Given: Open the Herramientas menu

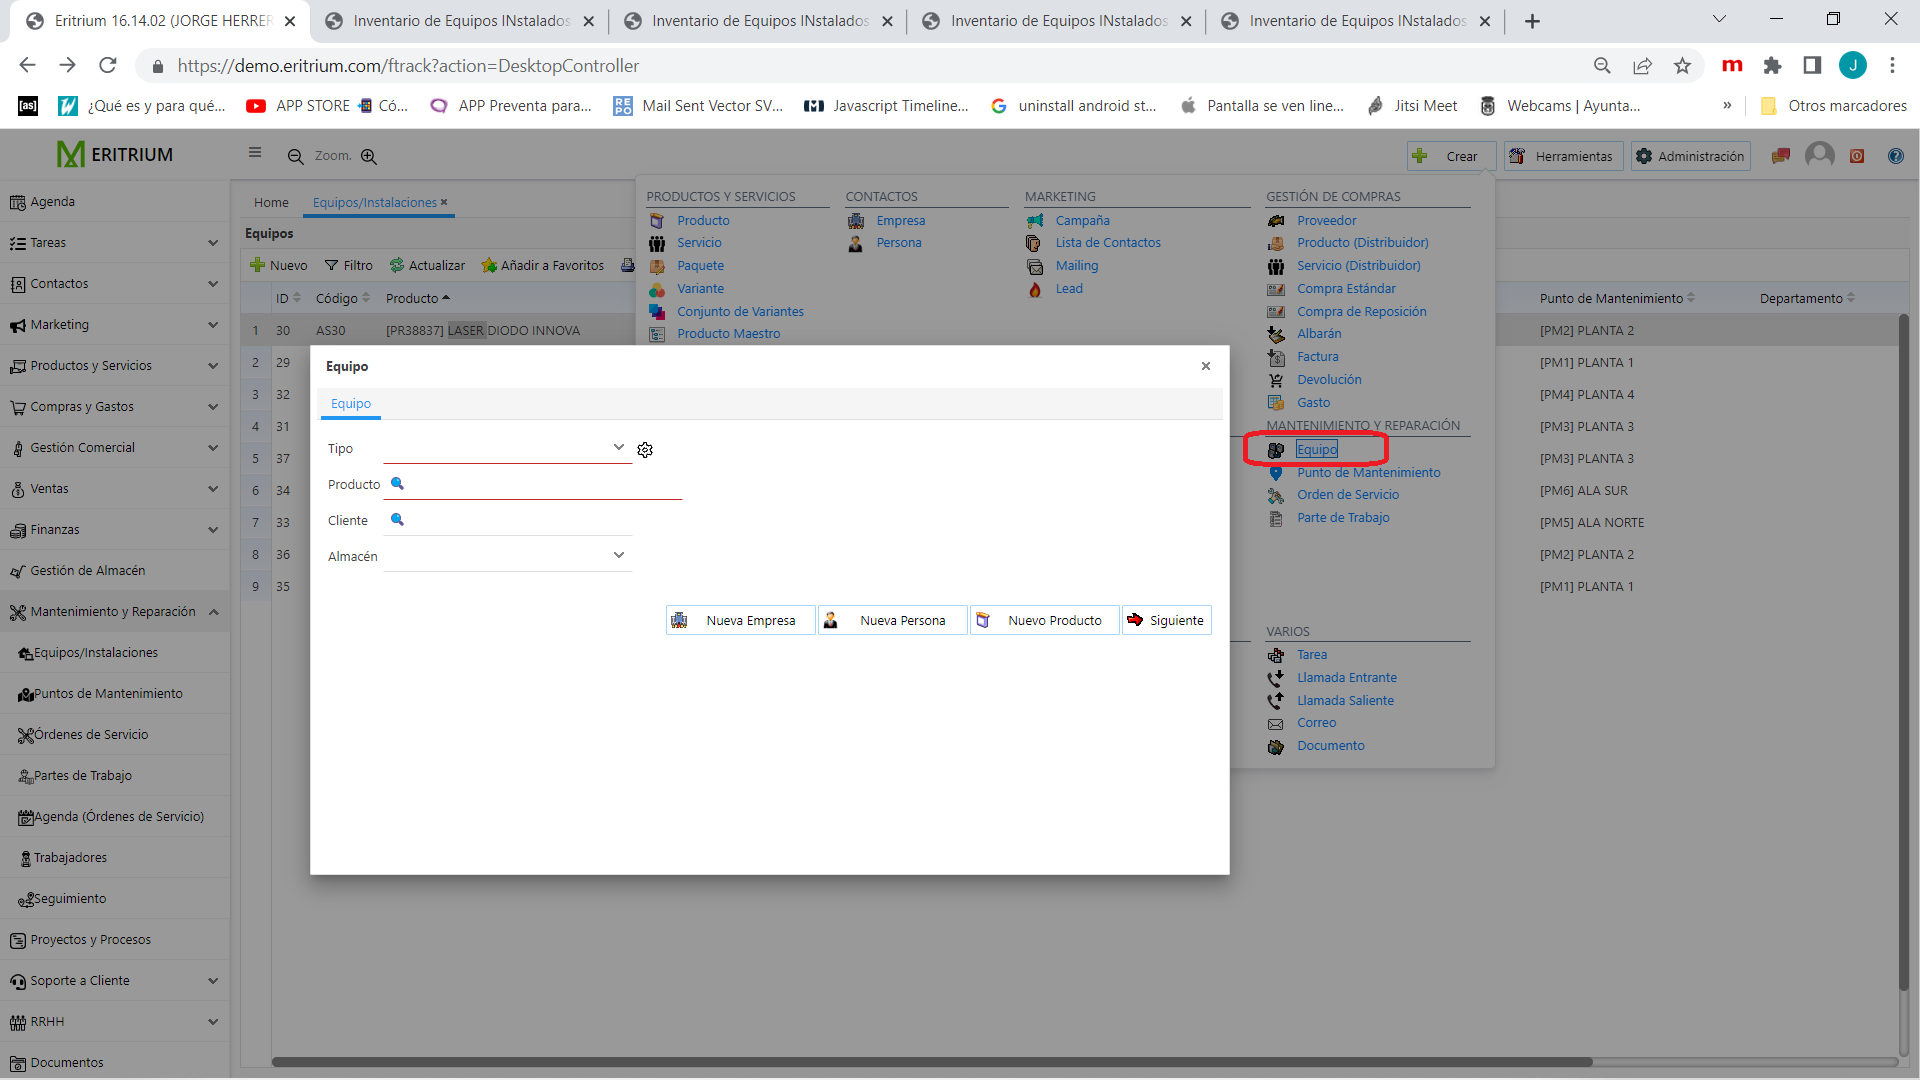Looking at the screenshot, I should pyautogui.click(x=1562, y=156).
